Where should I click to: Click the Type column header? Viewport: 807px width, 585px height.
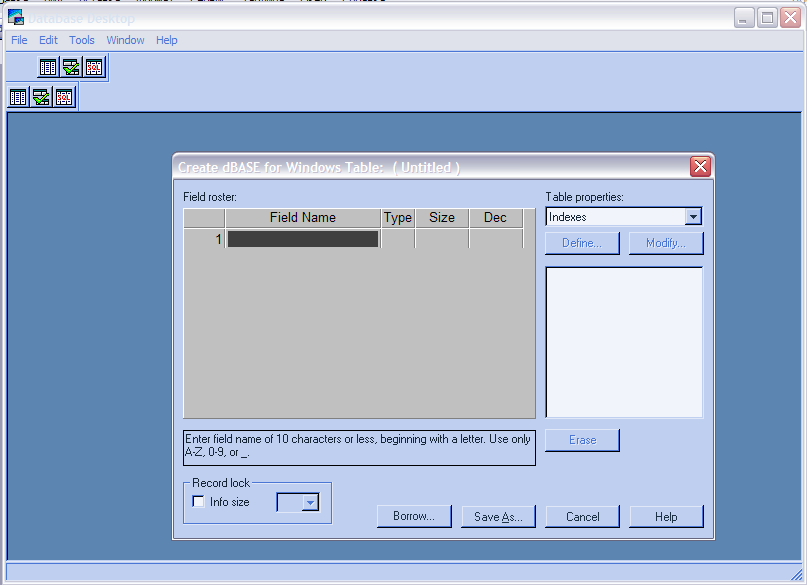398,218
